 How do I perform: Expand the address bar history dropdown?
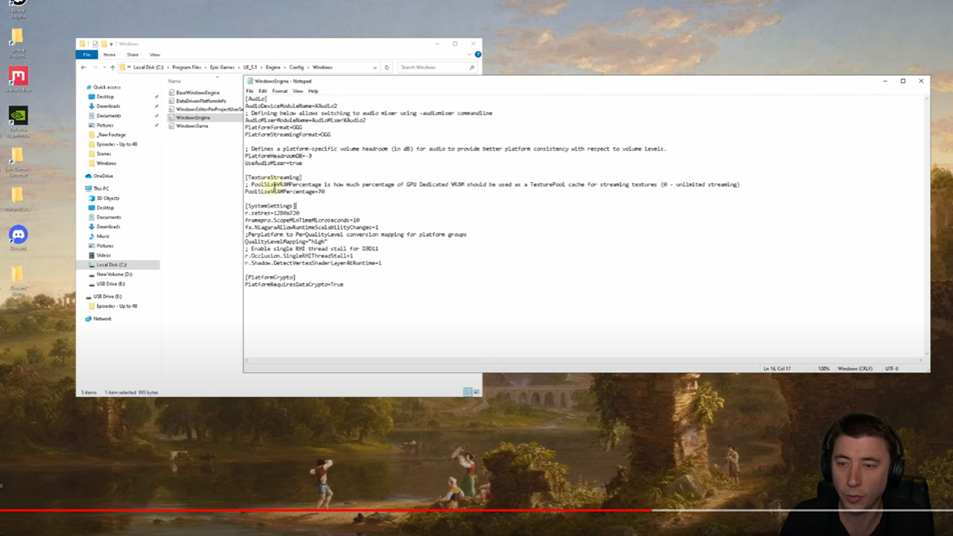click(375, 67)
